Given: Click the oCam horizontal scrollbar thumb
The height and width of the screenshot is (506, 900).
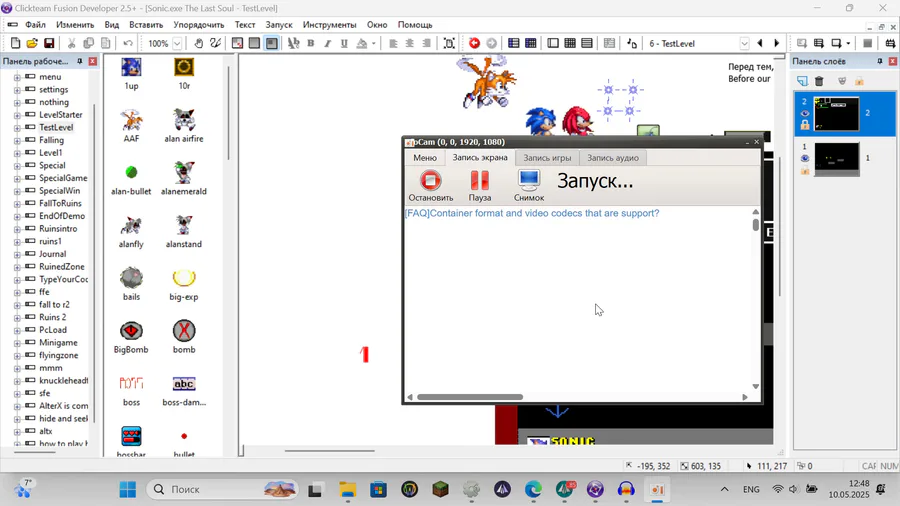Looking at the screenshot, I should (x=470, y=397).
